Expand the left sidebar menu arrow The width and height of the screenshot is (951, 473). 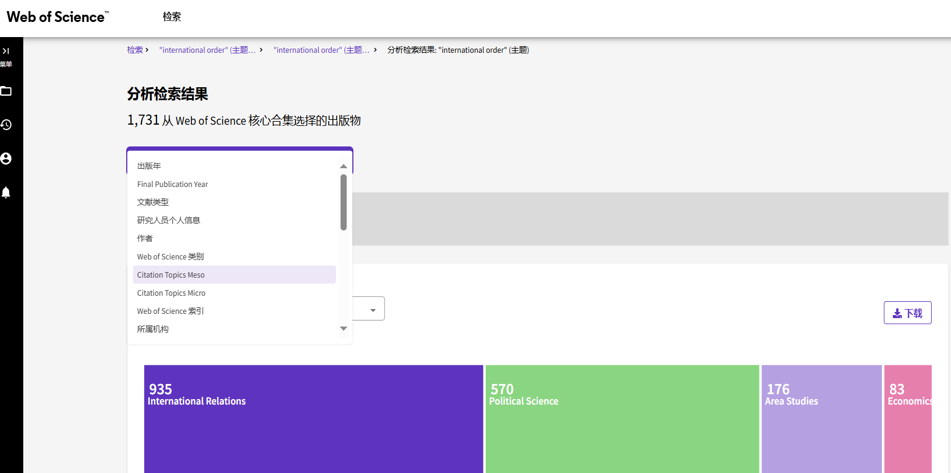pos(6,51)
